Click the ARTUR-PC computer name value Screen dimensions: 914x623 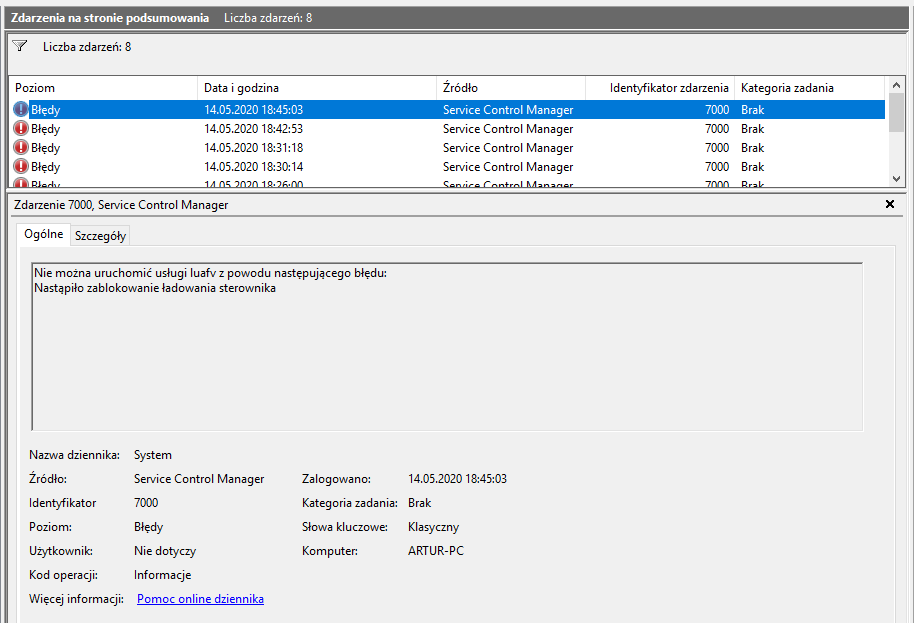(x=436, y=551)
